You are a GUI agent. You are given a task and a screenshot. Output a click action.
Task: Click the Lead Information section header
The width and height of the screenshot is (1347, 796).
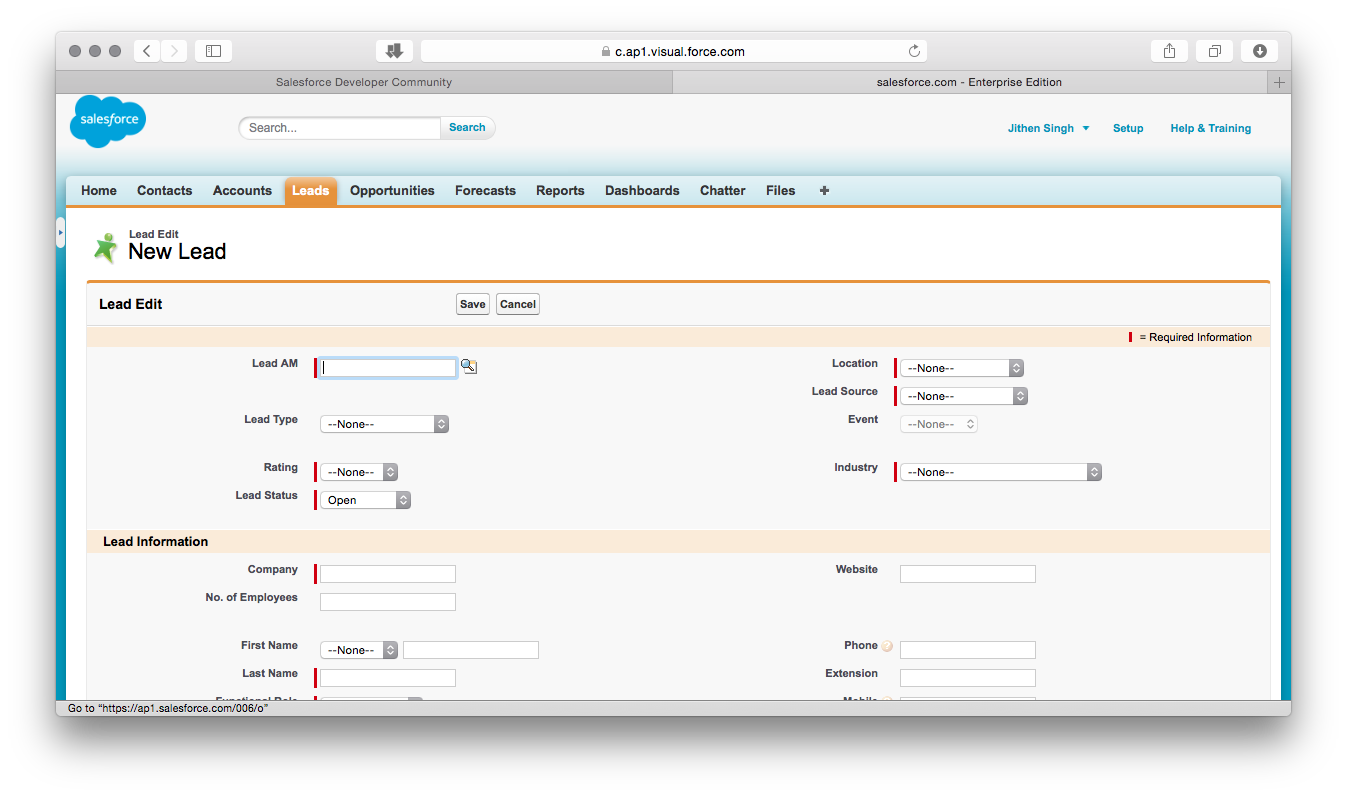point(678,542)
